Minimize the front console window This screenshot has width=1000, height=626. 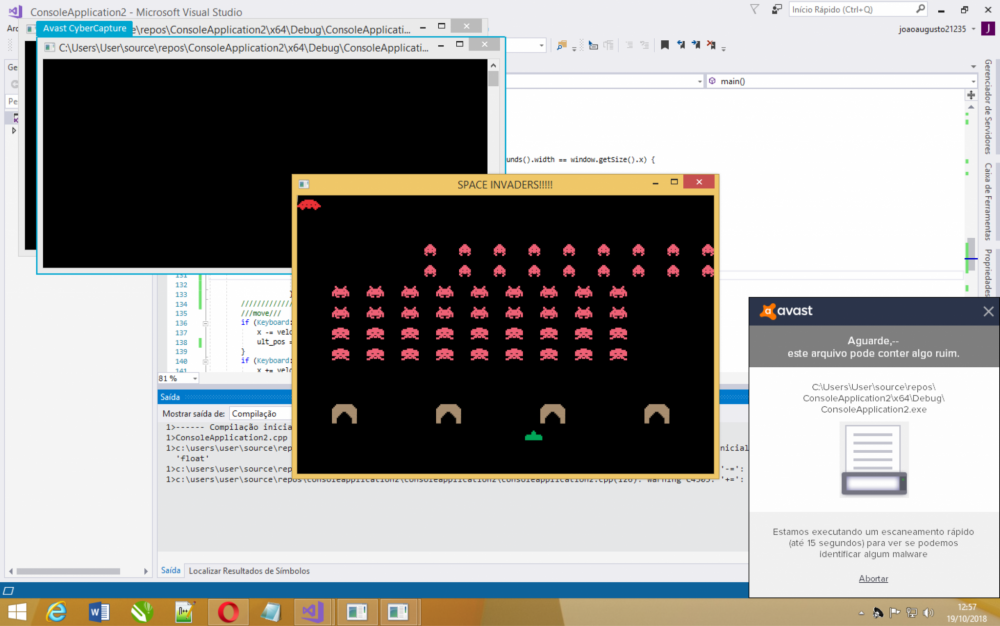(441, 46)
